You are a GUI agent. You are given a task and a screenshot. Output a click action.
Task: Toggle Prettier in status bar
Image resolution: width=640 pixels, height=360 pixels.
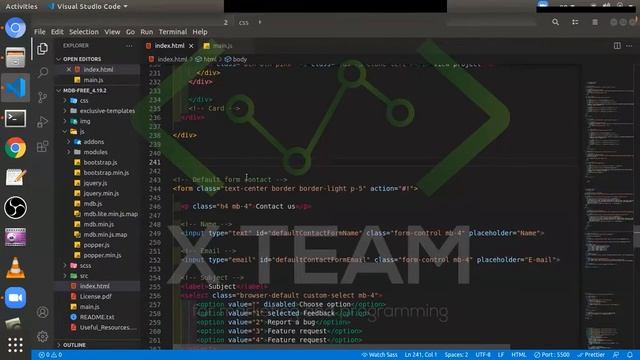point(591,355)
